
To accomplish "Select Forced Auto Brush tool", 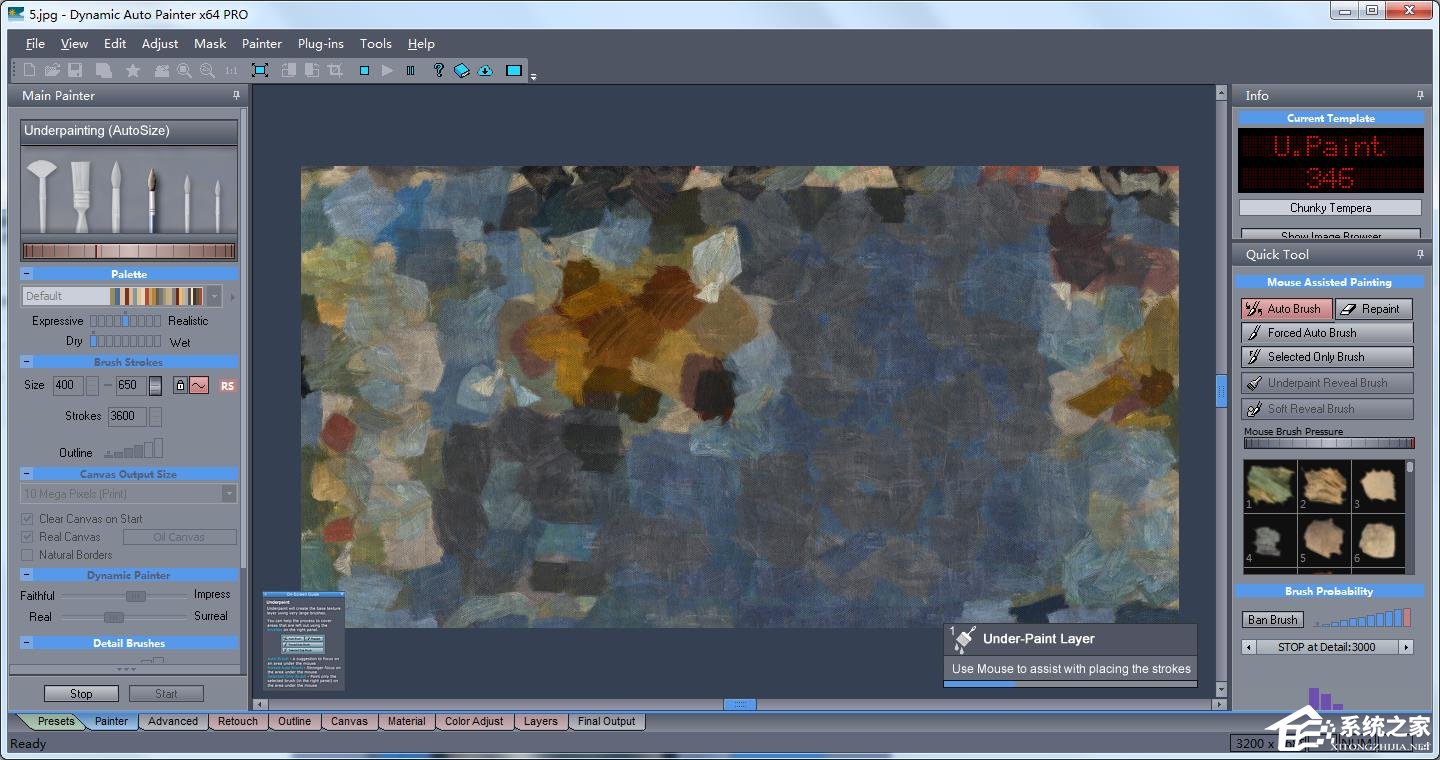I will tap(1327, 333).
